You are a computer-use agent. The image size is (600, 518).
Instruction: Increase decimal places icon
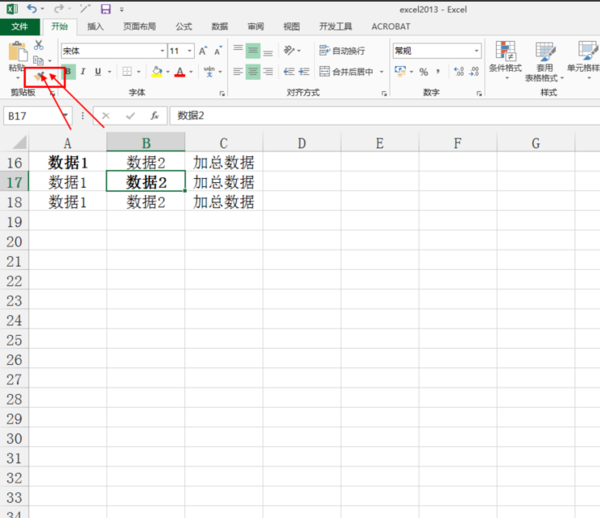pyautogui.click(x=459, y=72)
